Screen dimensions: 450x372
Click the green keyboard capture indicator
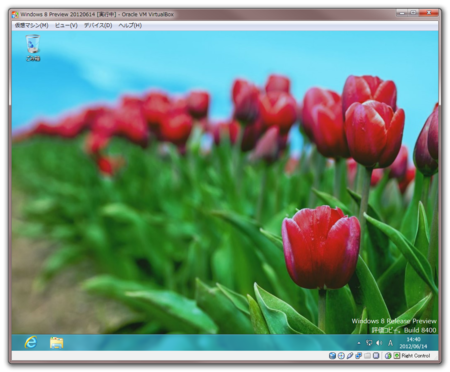(397, 356)
